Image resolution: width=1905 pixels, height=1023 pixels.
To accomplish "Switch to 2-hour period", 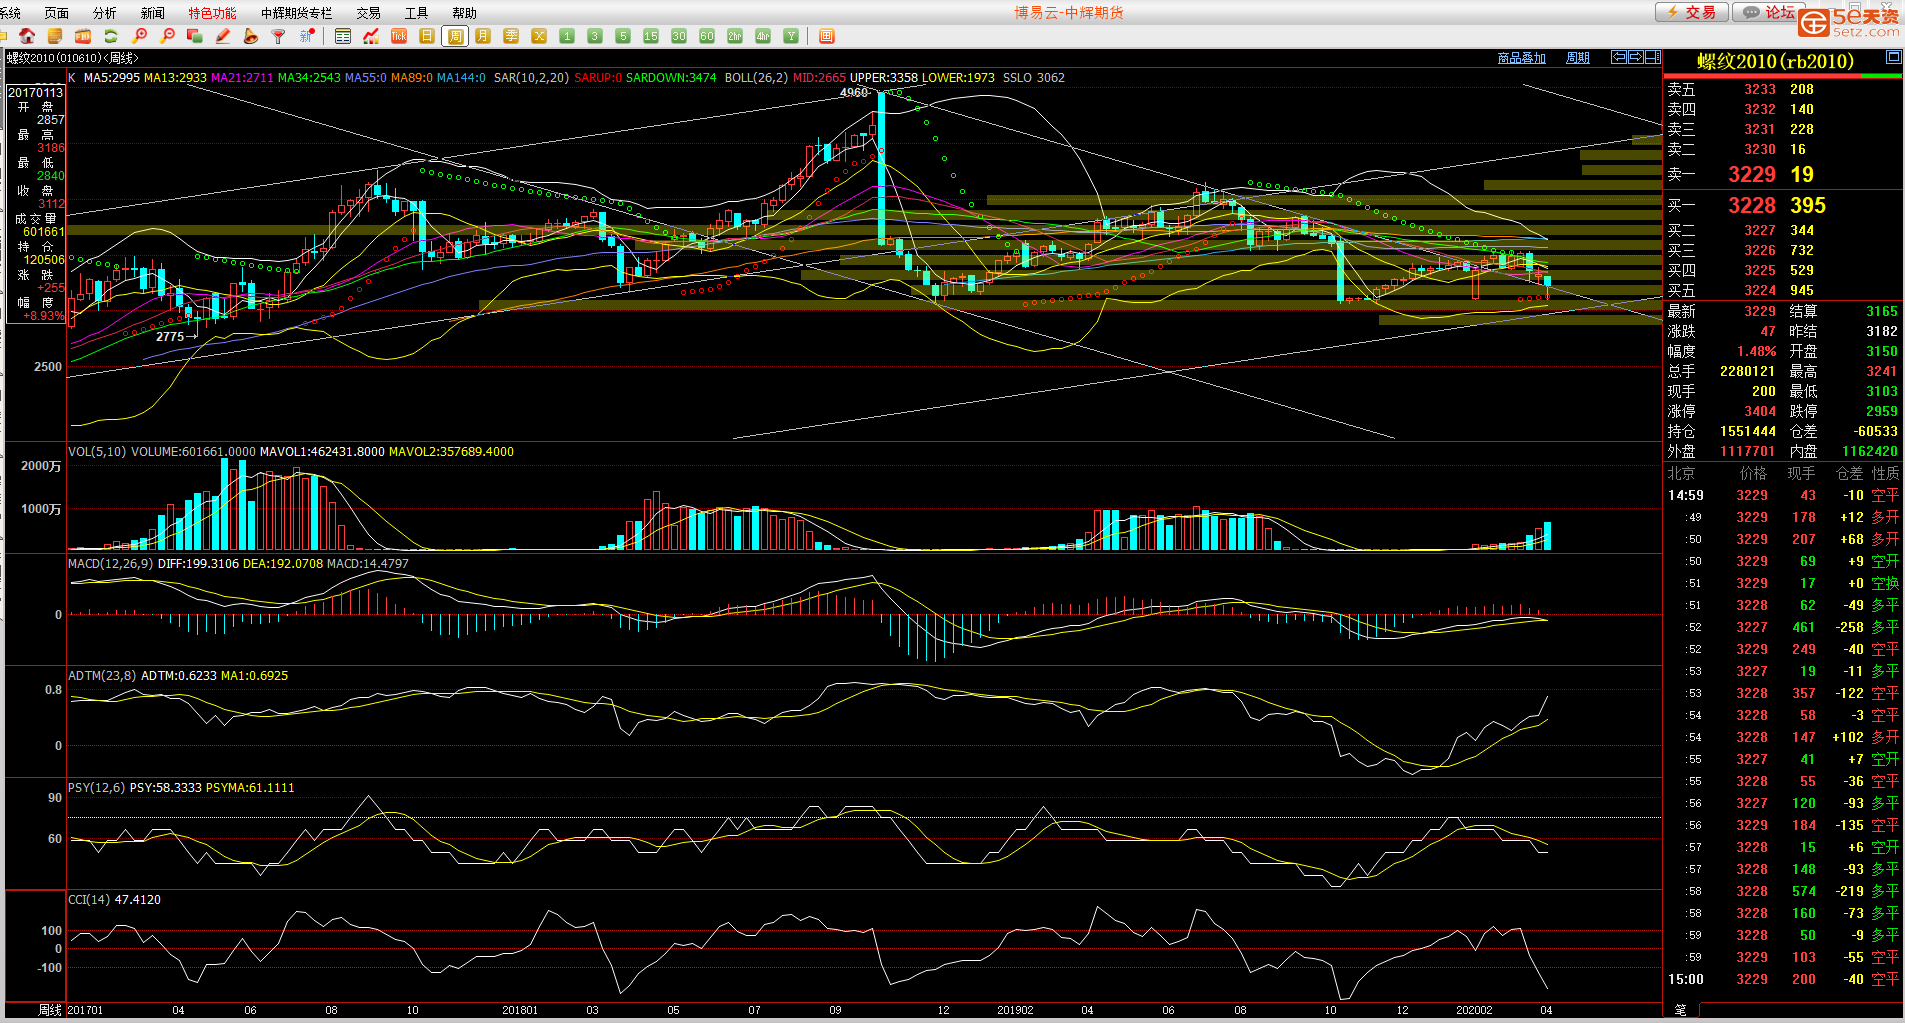I will pyautogui.click(x=735, y=36).
